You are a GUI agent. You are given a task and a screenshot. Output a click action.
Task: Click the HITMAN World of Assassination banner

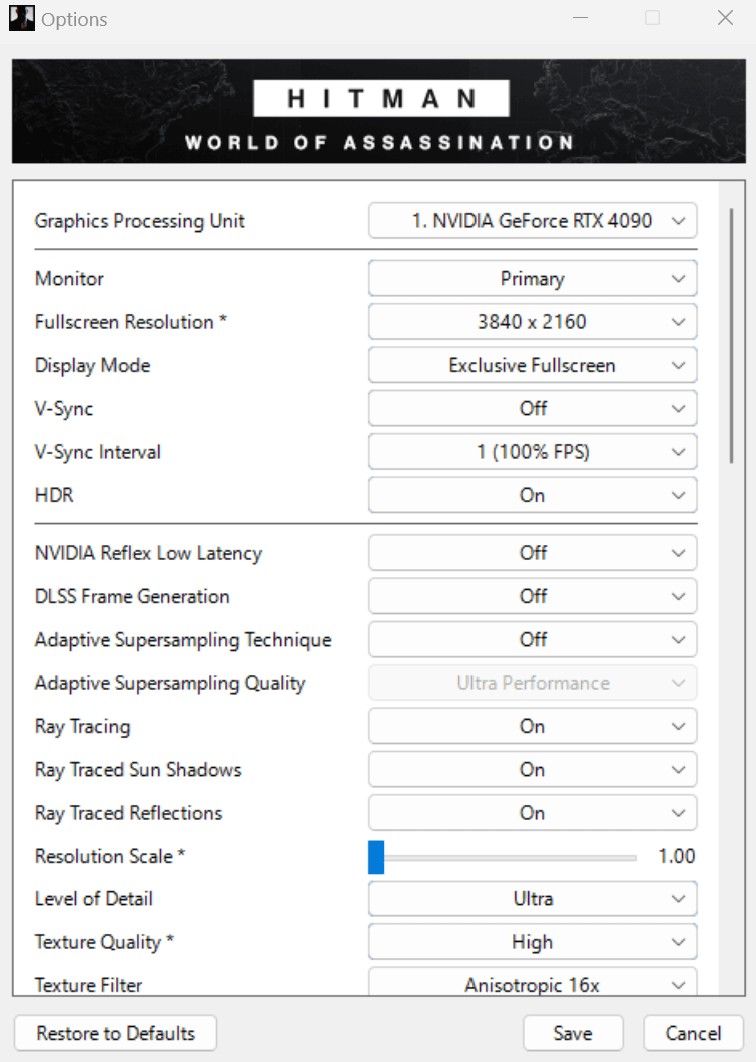[379, 111]
